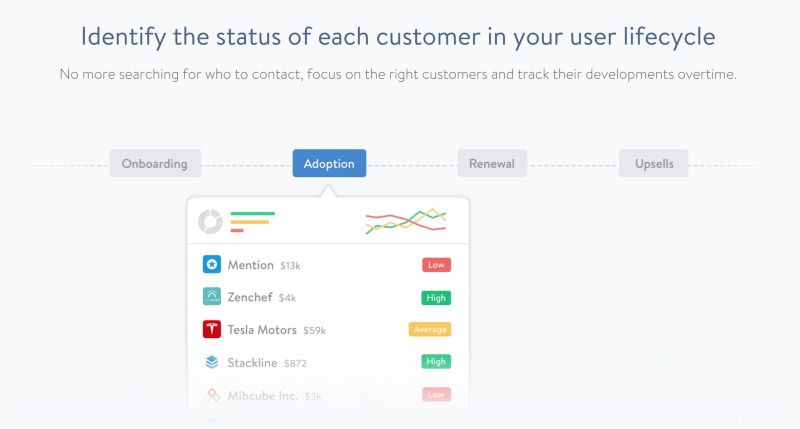
Task: Open the Stackline customer name
Action: (254, 362)
